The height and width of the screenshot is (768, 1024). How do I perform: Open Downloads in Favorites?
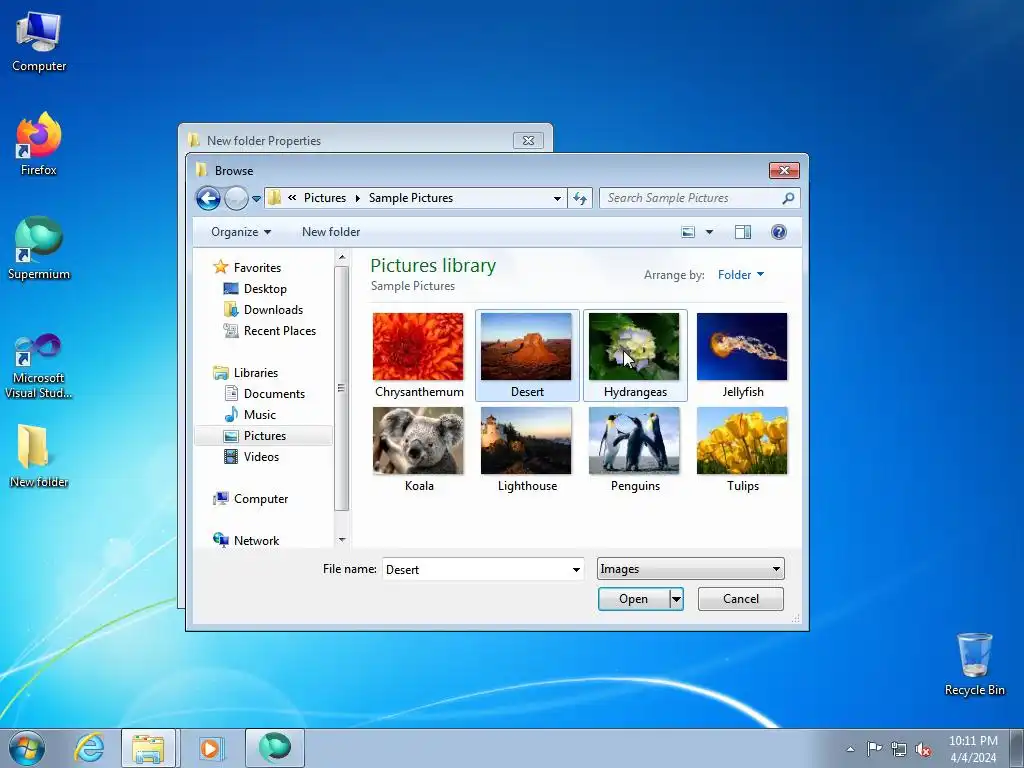(x=273, y=310)
